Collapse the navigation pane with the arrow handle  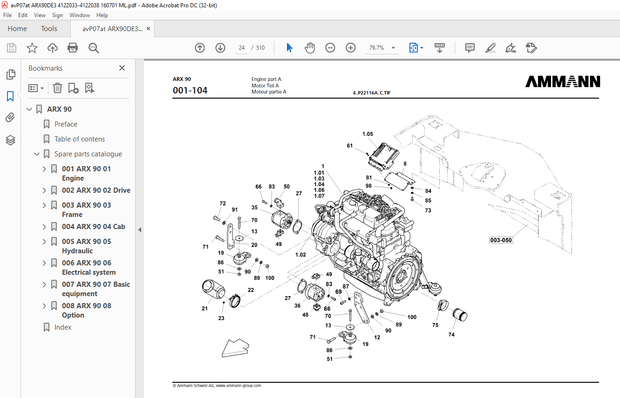[x=140, y=230]
